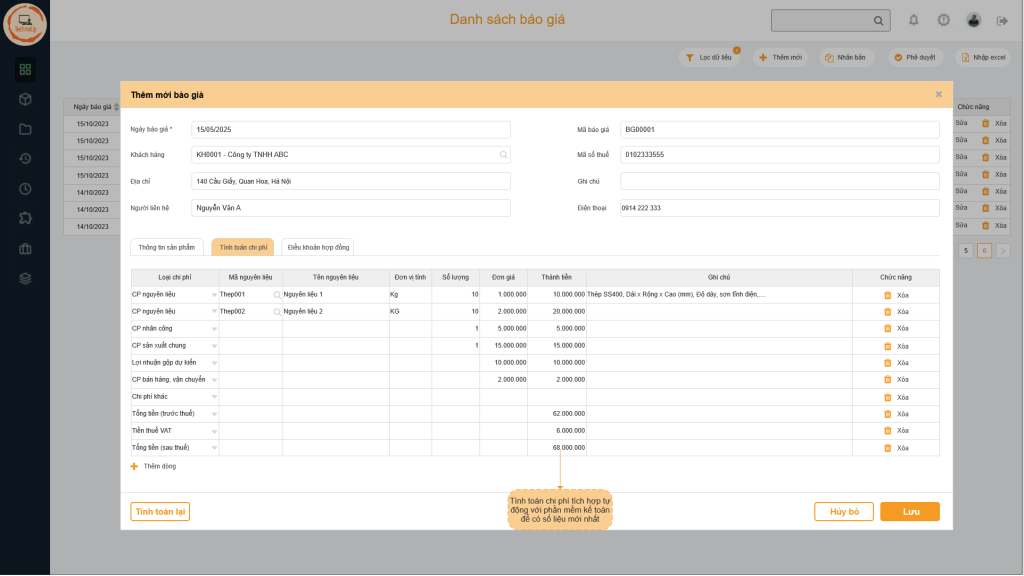Image resolution: width=1024 pixels, height=576 pixels.
Task: Click the folder icon in sidebar
Action: click(x=25, y=129)
